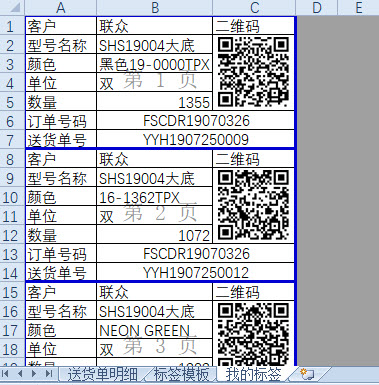Select 双 cell in row 18
379x385 pixels.
[154, 349]
